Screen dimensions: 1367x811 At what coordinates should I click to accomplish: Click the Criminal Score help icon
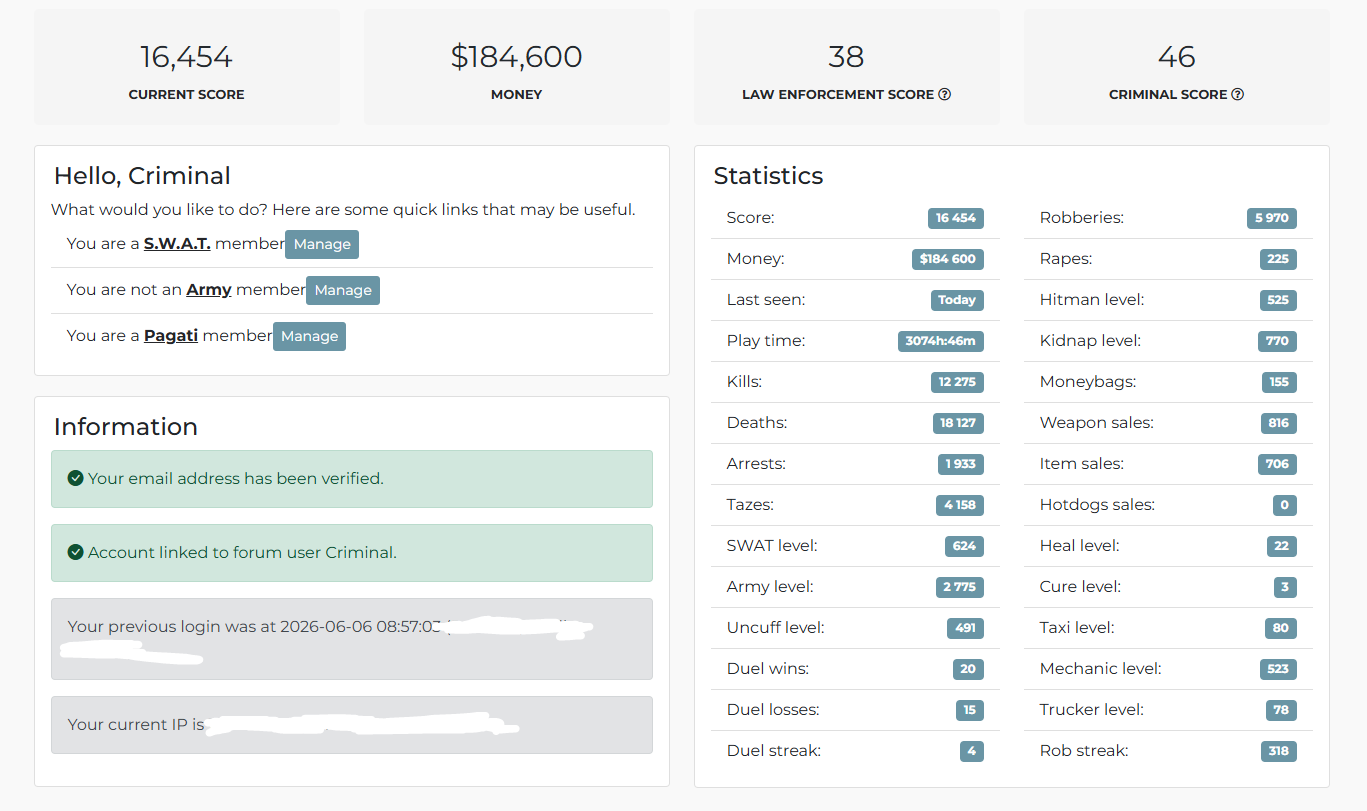(x=1238, y=94)
